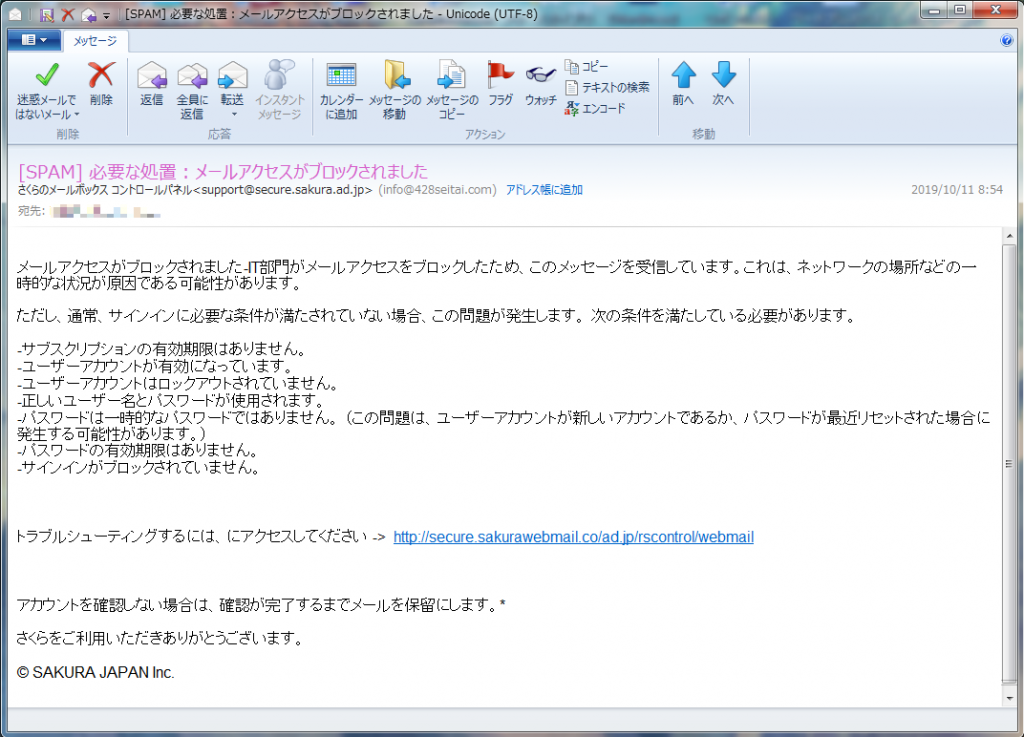The image size is (1024, 737).
Task: Reply to sender (返信)
Action: (152, 84)
